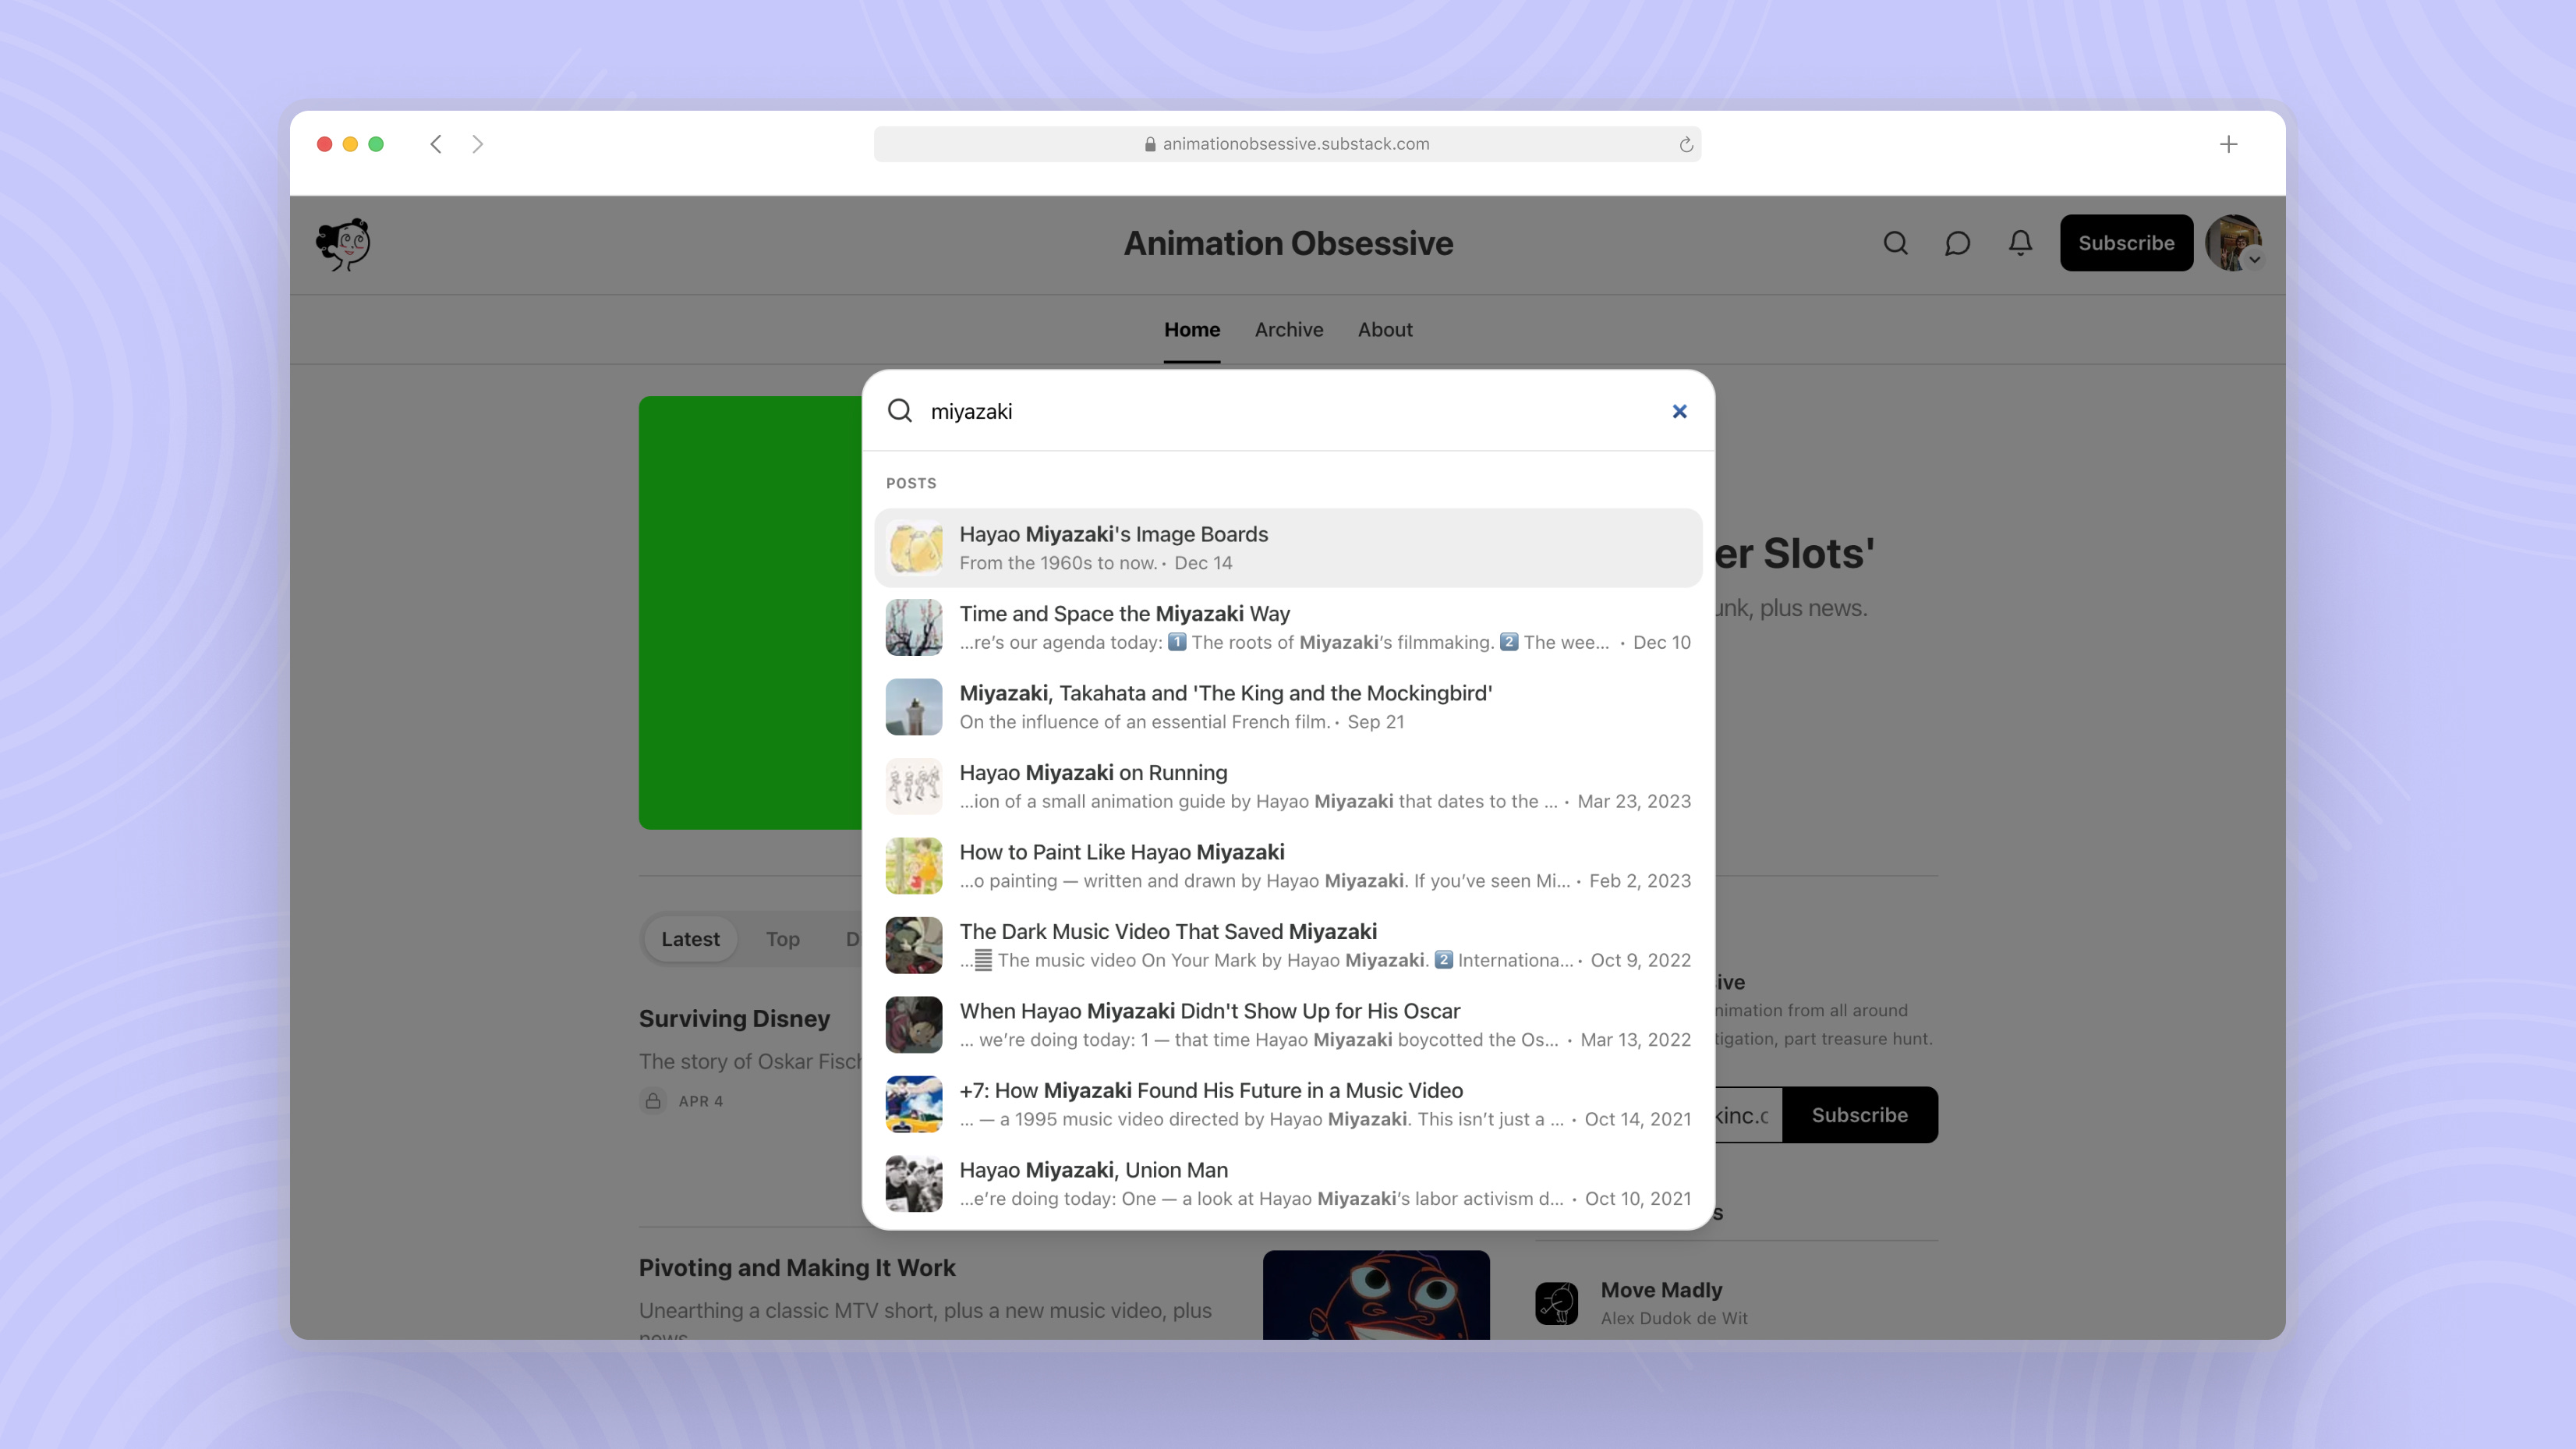The width and height of the screenshot is (2576, 1449).
Task: Open Hayao Miyazaki, Union Man result
Action: pyautogui.click(x=1288, y=1184)
